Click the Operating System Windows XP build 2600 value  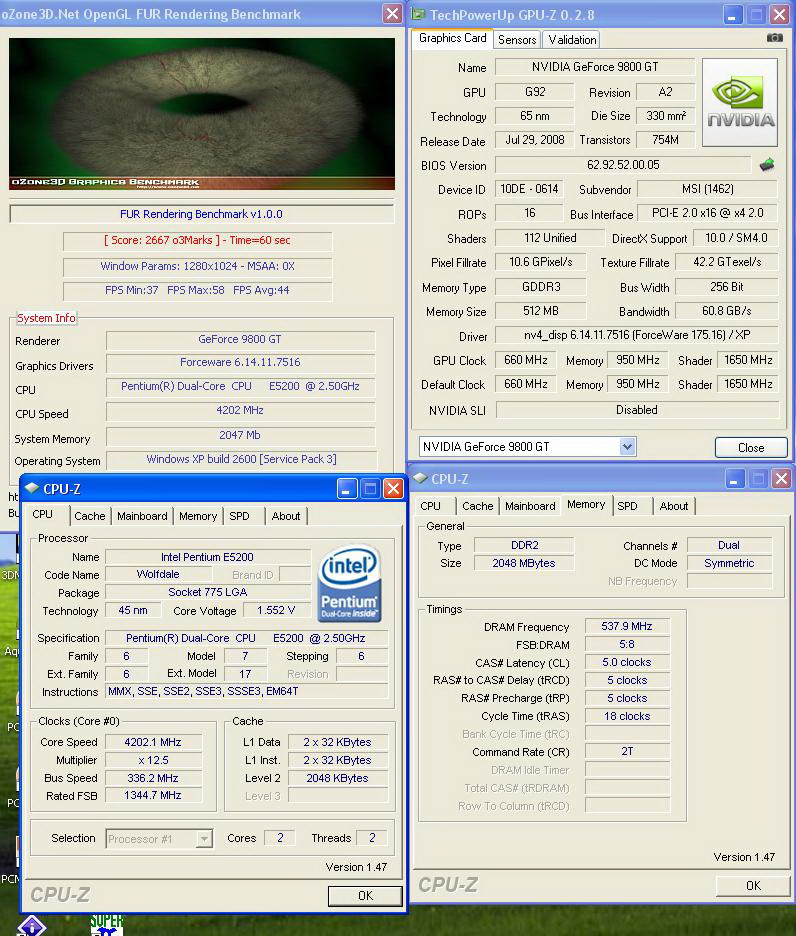pyautogui.click(x=241, y=460)
